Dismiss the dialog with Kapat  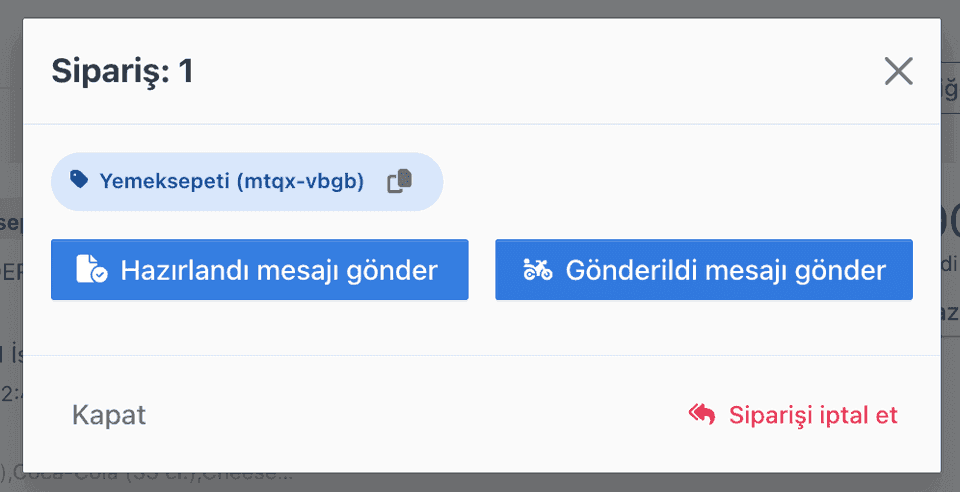109,415
